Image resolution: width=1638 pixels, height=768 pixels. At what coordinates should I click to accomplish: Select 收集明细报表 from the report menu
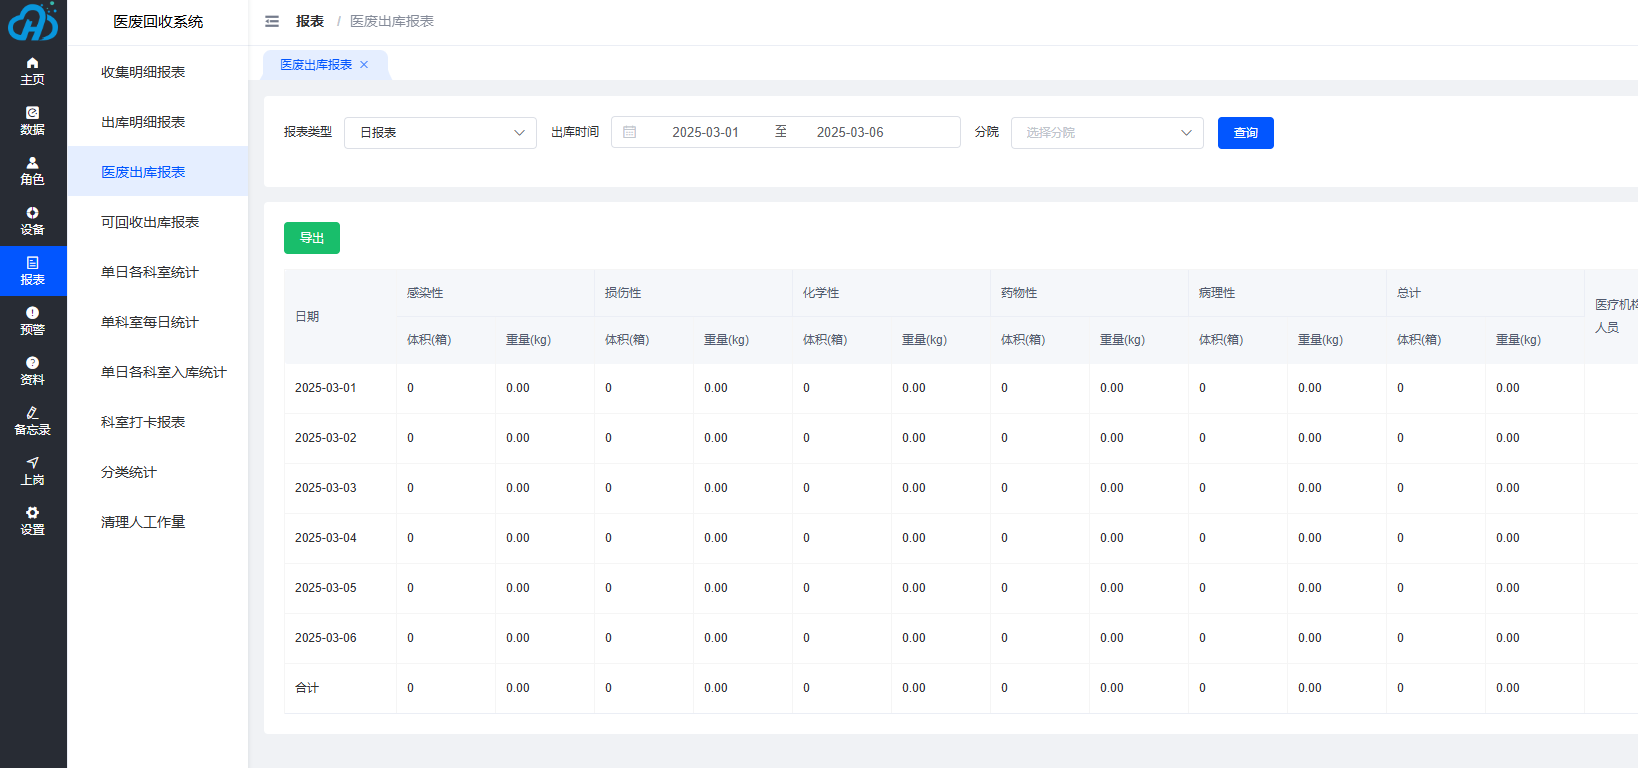[143, 72]
